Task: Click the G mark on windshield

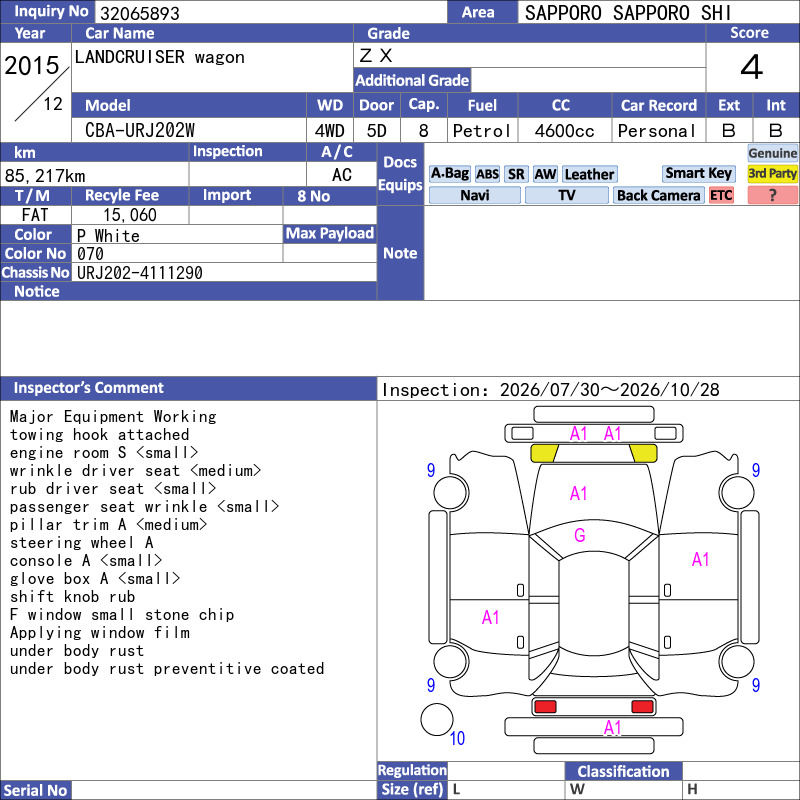Action: point(580,535)
